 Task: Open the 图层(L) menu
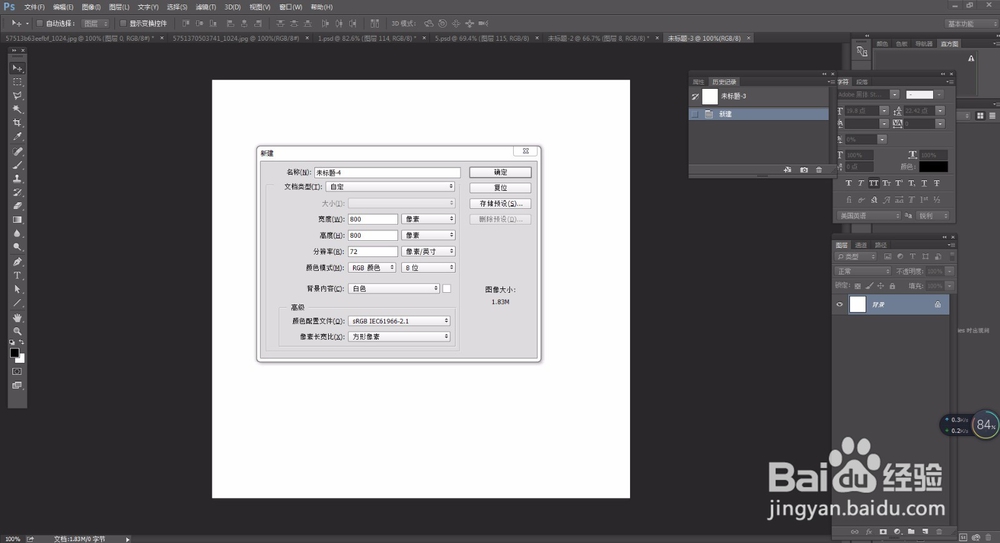pos(119,7)
